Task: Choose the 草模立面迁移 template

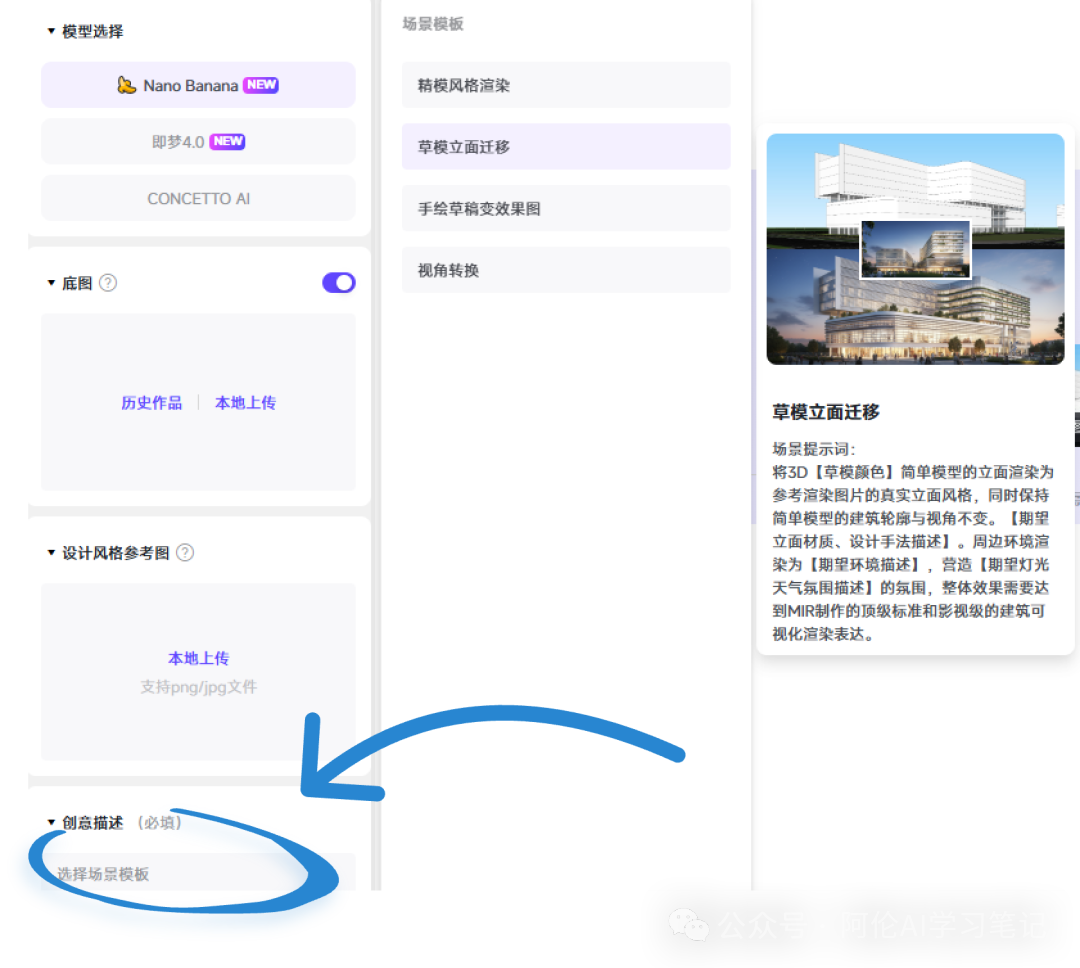Action: [566, 147]
